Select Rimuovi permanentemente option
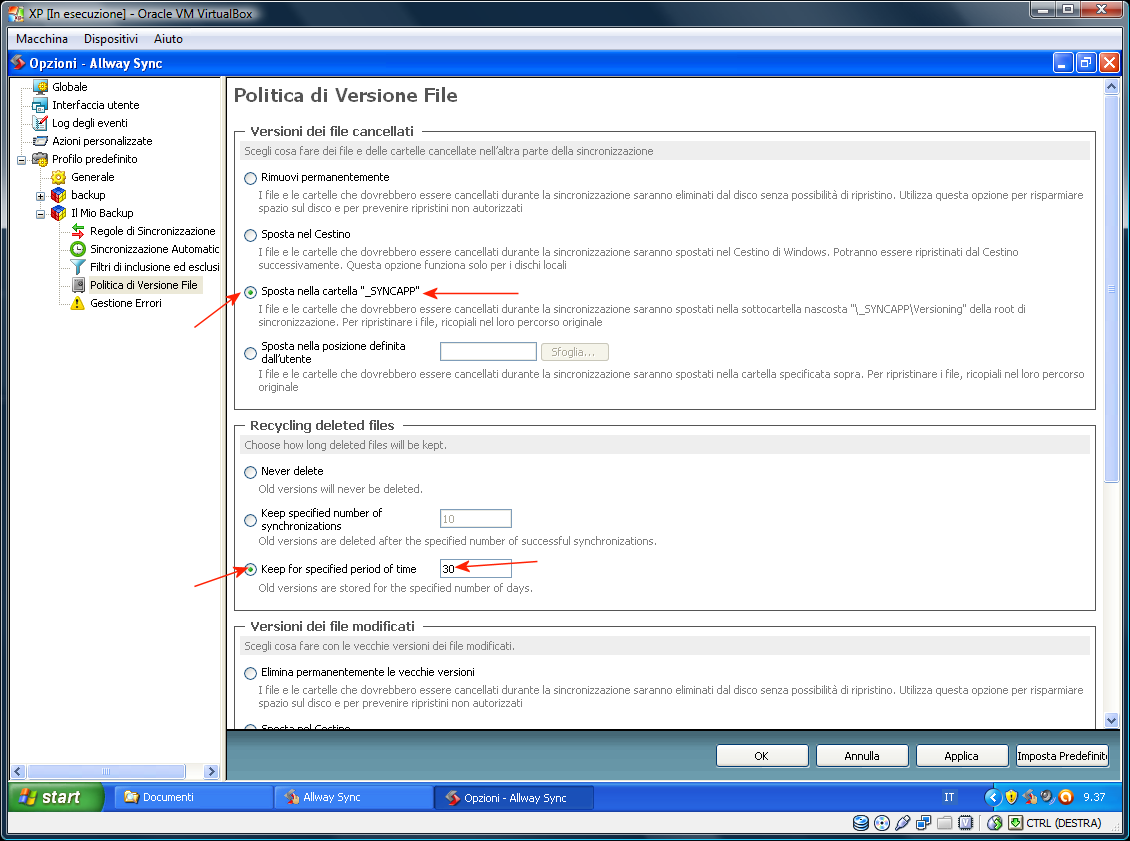This screenshot has height=841, width=1130. coord(250,178)
